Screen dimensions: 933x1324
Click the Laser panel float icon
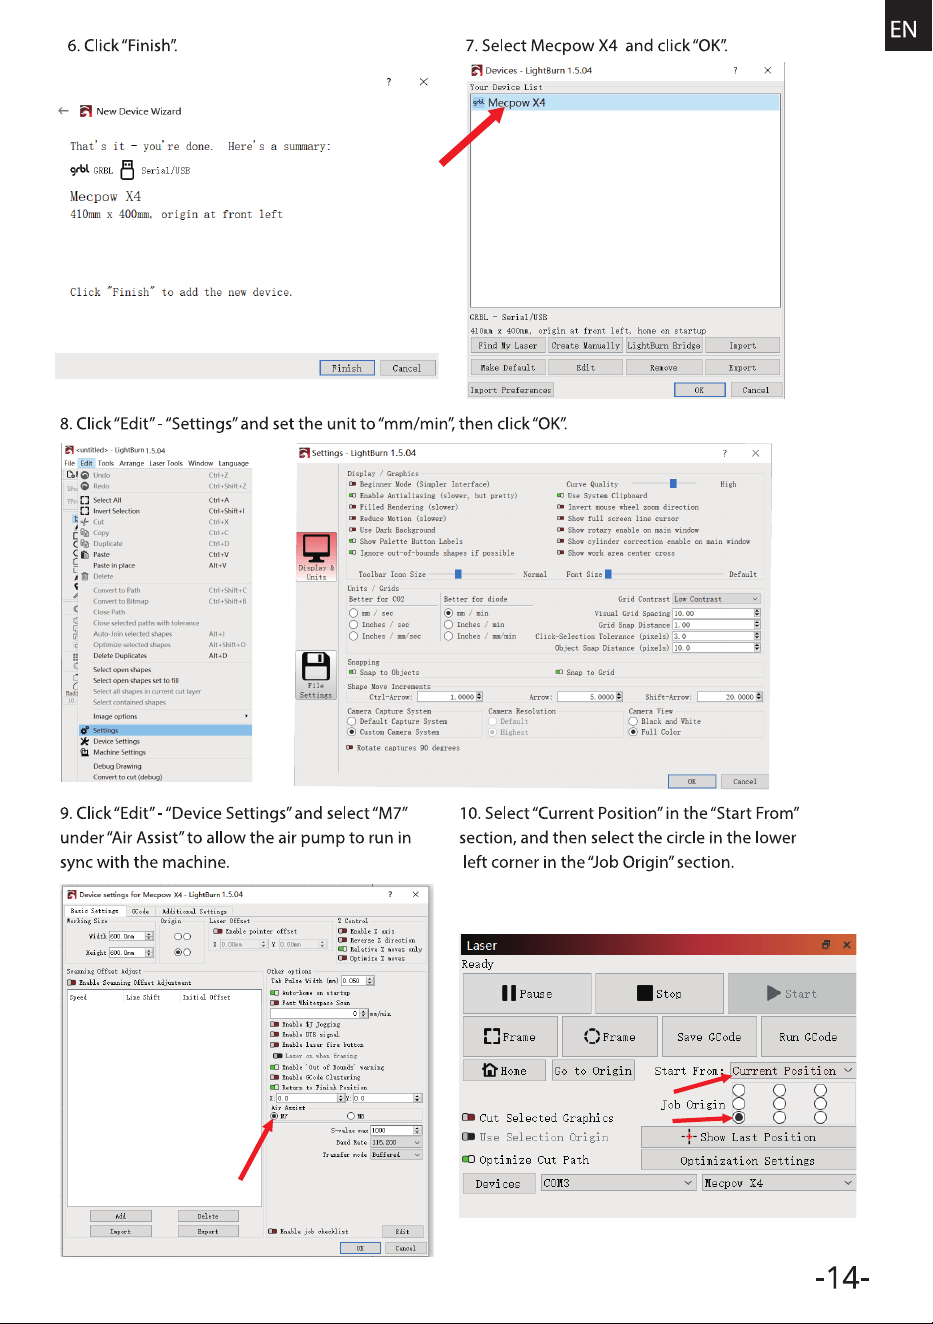click(x=826, y=945)
